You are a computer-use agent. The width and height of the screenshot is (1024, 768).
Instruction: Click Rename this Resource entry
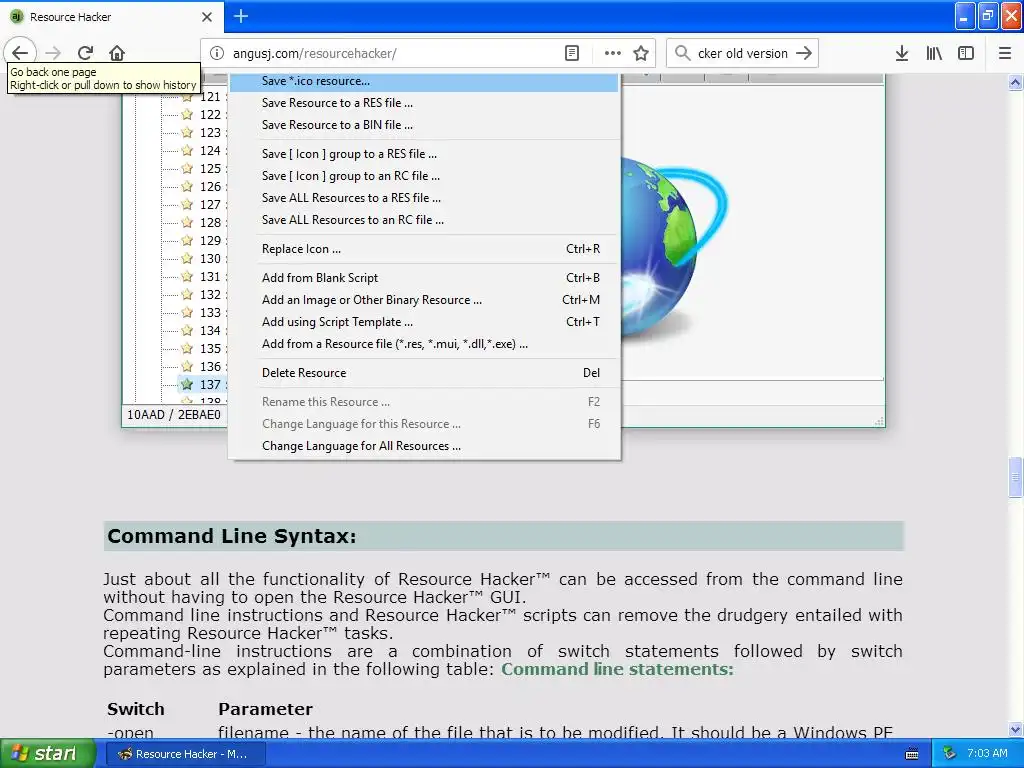click(424, 402)
